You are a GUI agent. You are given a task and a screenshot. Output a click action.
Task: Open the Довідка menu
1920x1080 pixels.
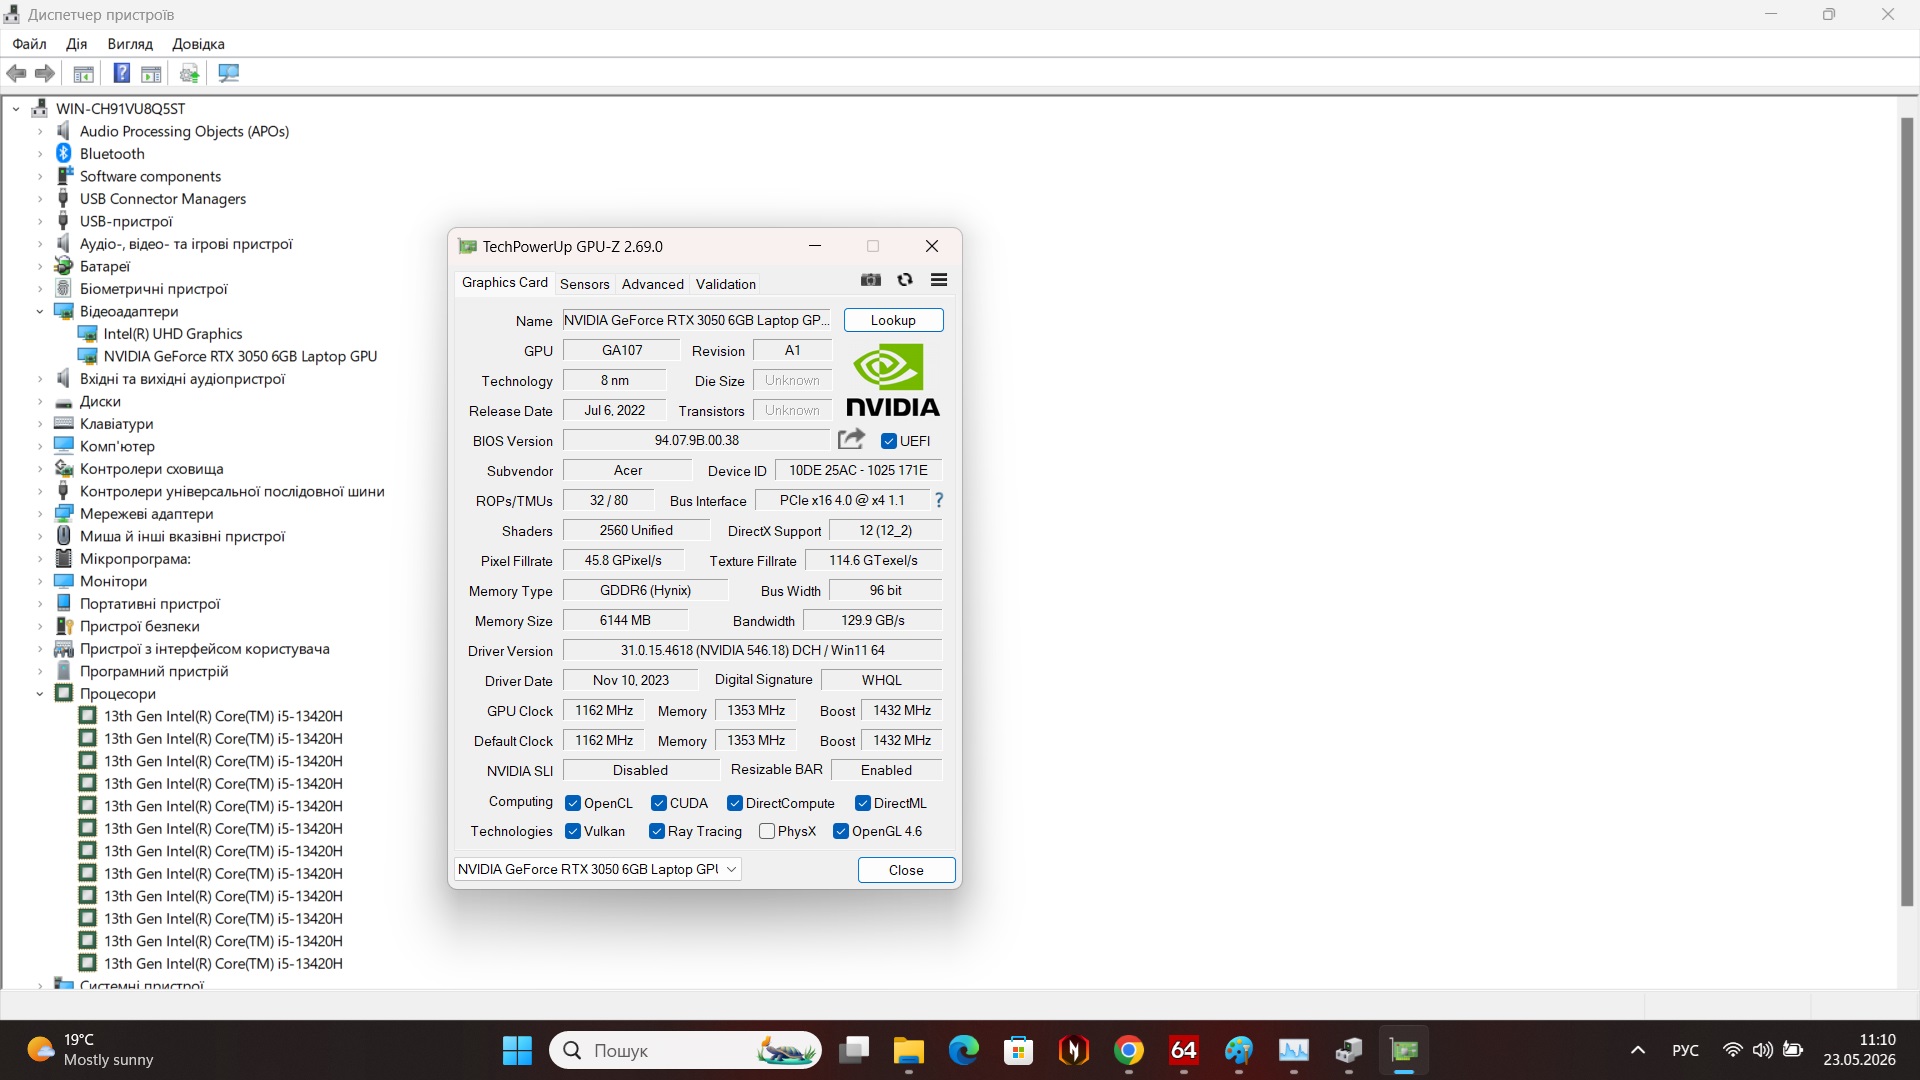(198, 44)
